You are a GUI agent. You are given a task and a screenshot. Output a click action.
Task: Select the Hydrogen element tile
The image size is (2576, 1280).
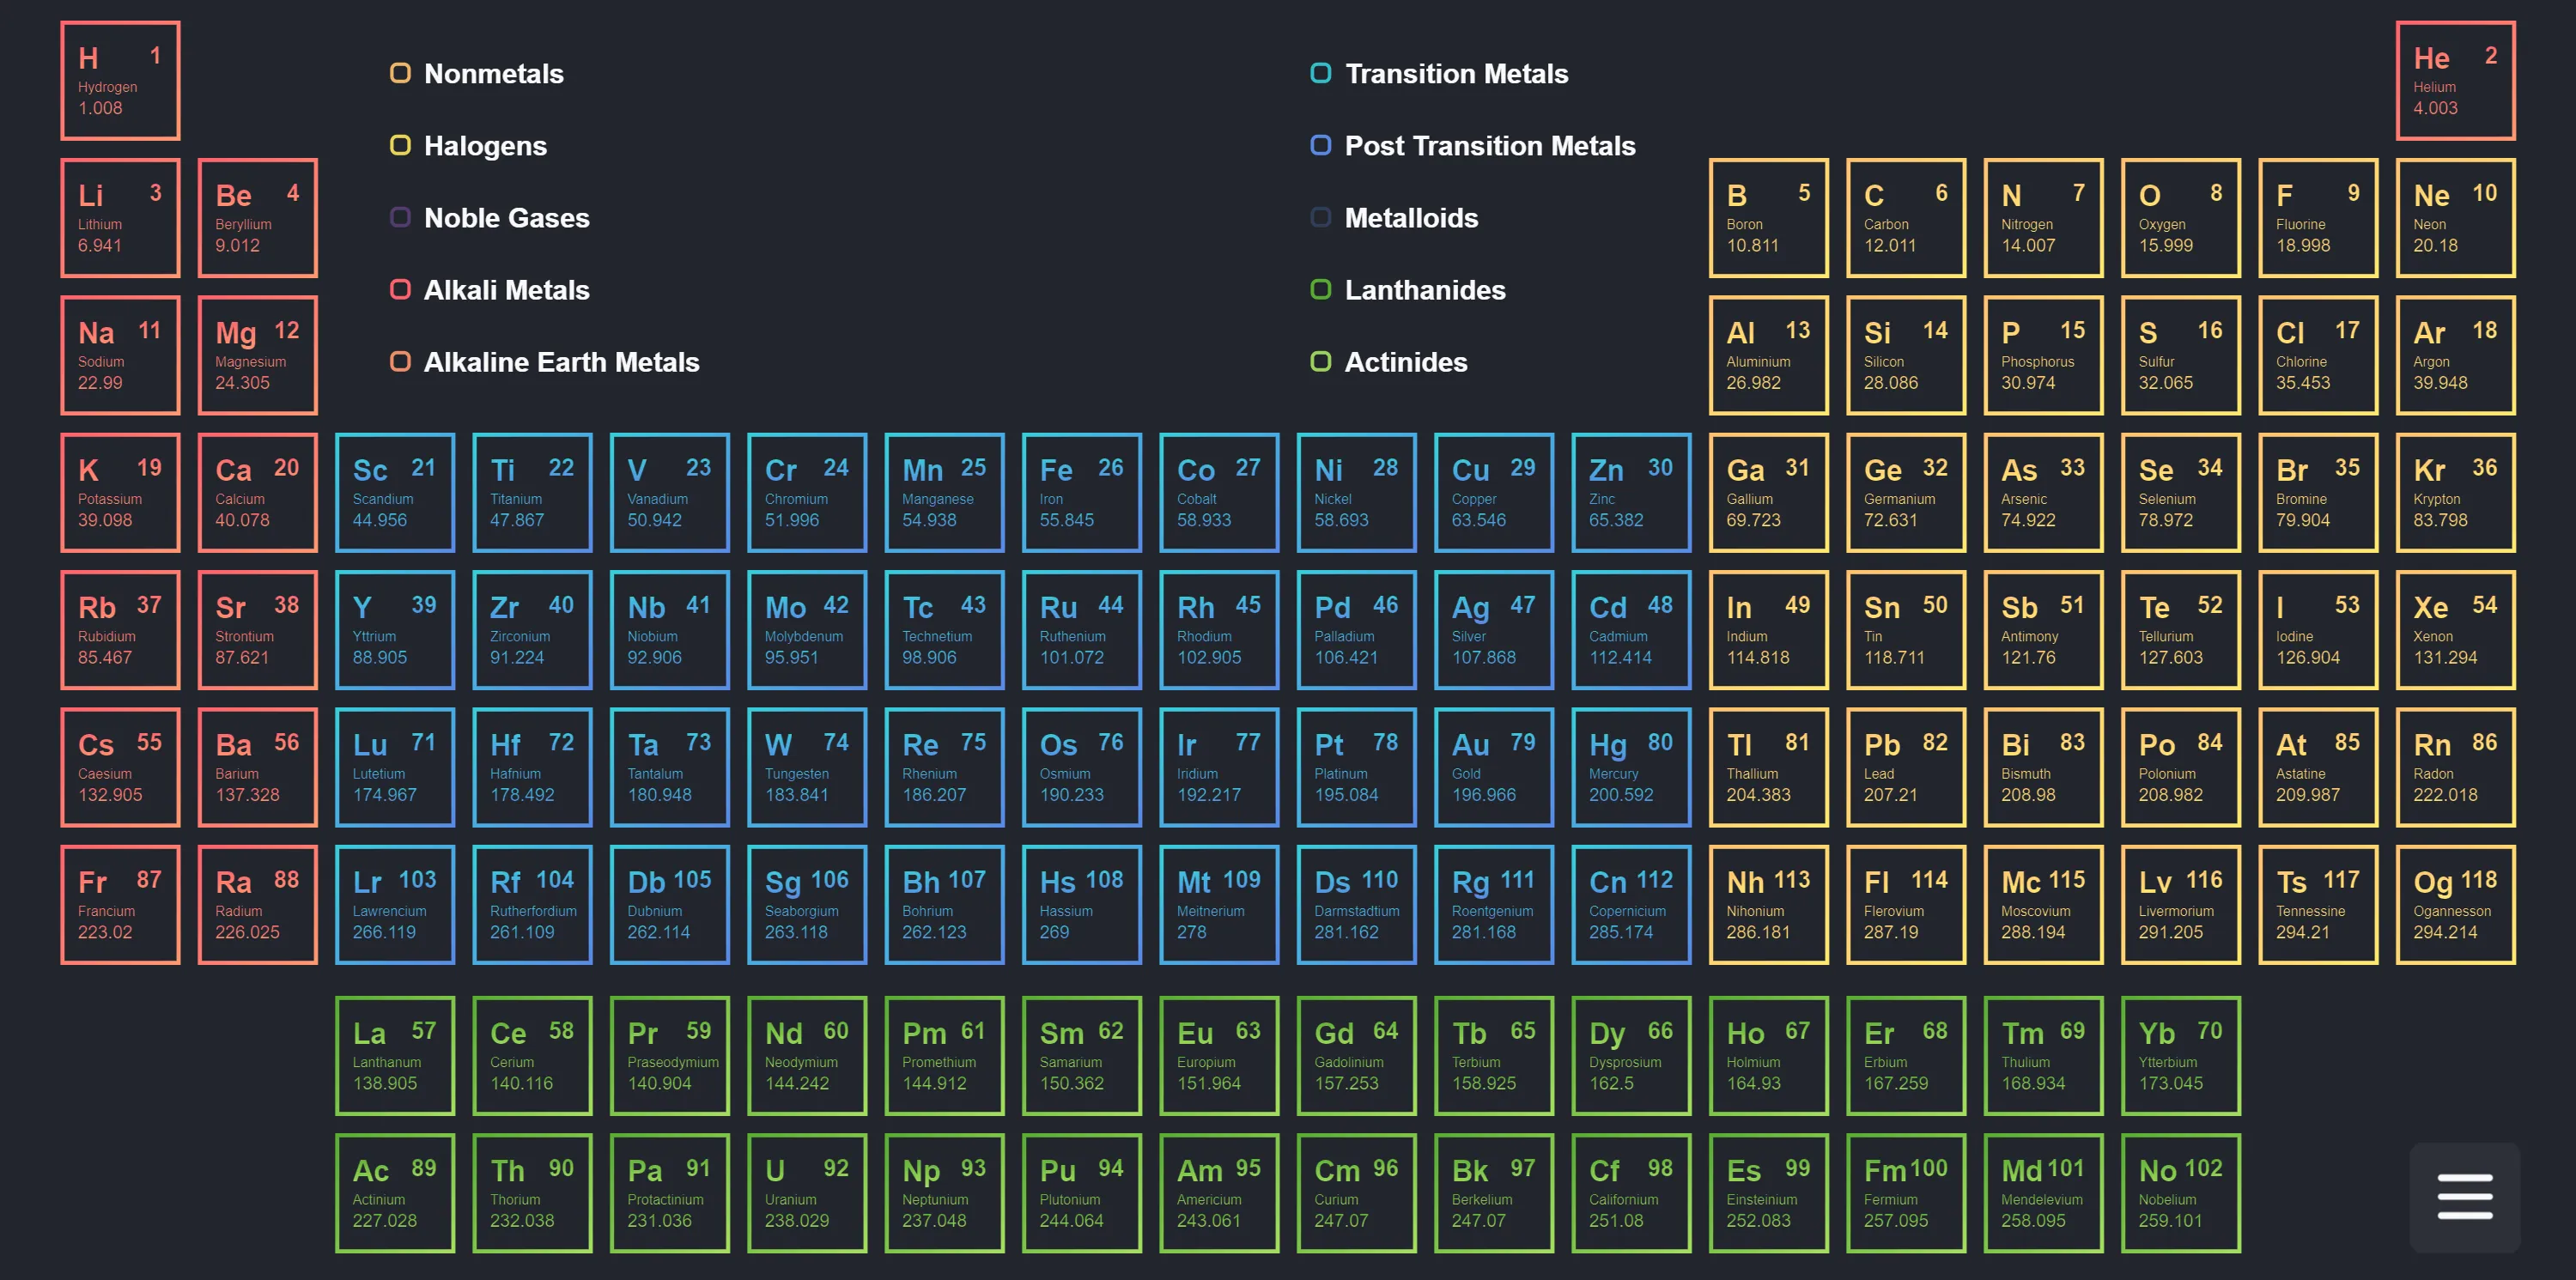(120, 80)
